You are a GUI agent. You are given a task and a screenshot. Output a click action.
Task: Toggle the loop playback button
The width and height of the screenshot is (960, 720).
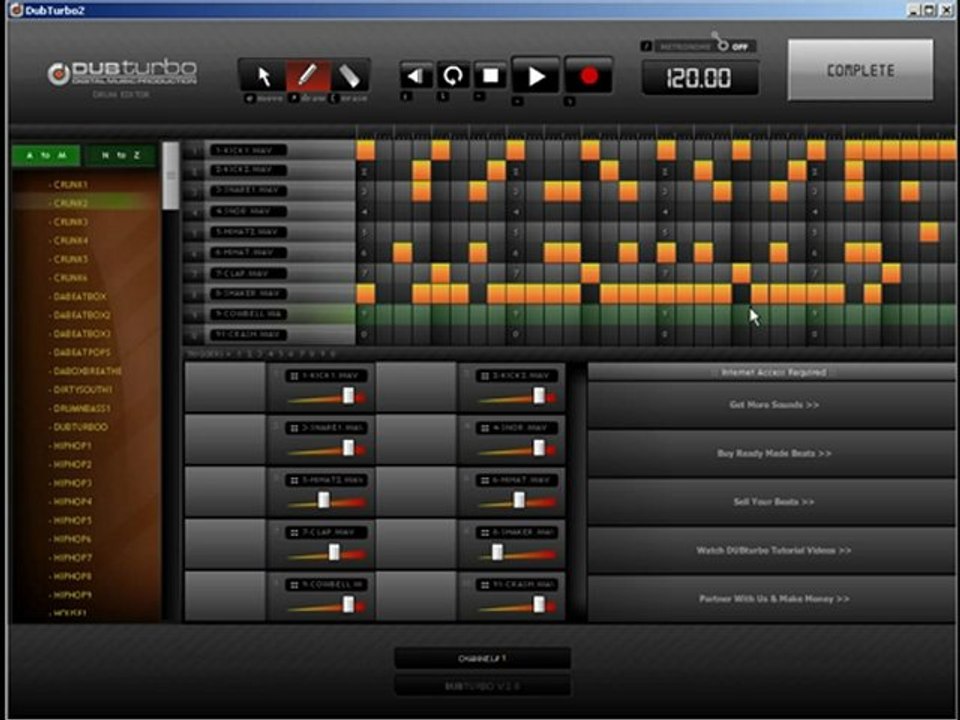453,76
